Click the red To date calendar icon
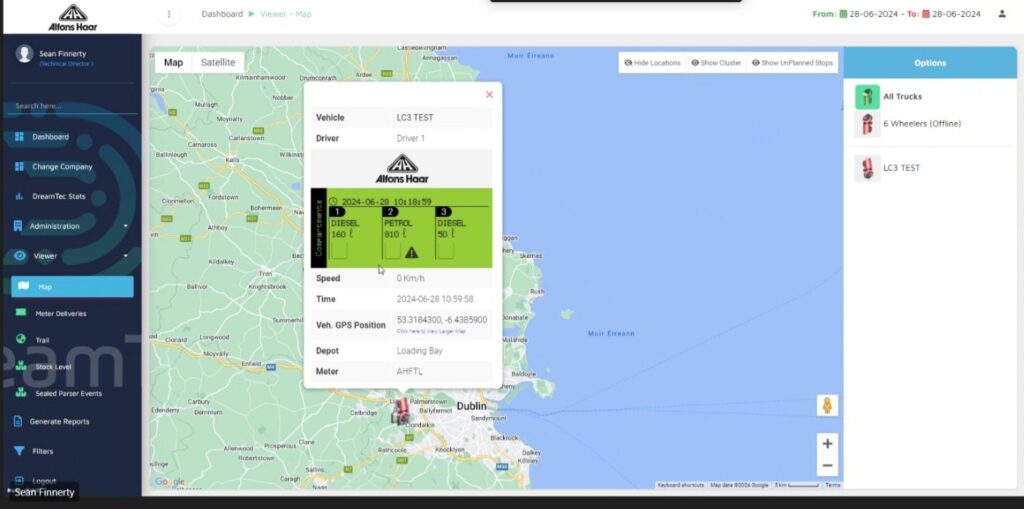This screenshot has height=509, width=1024. 925,14
